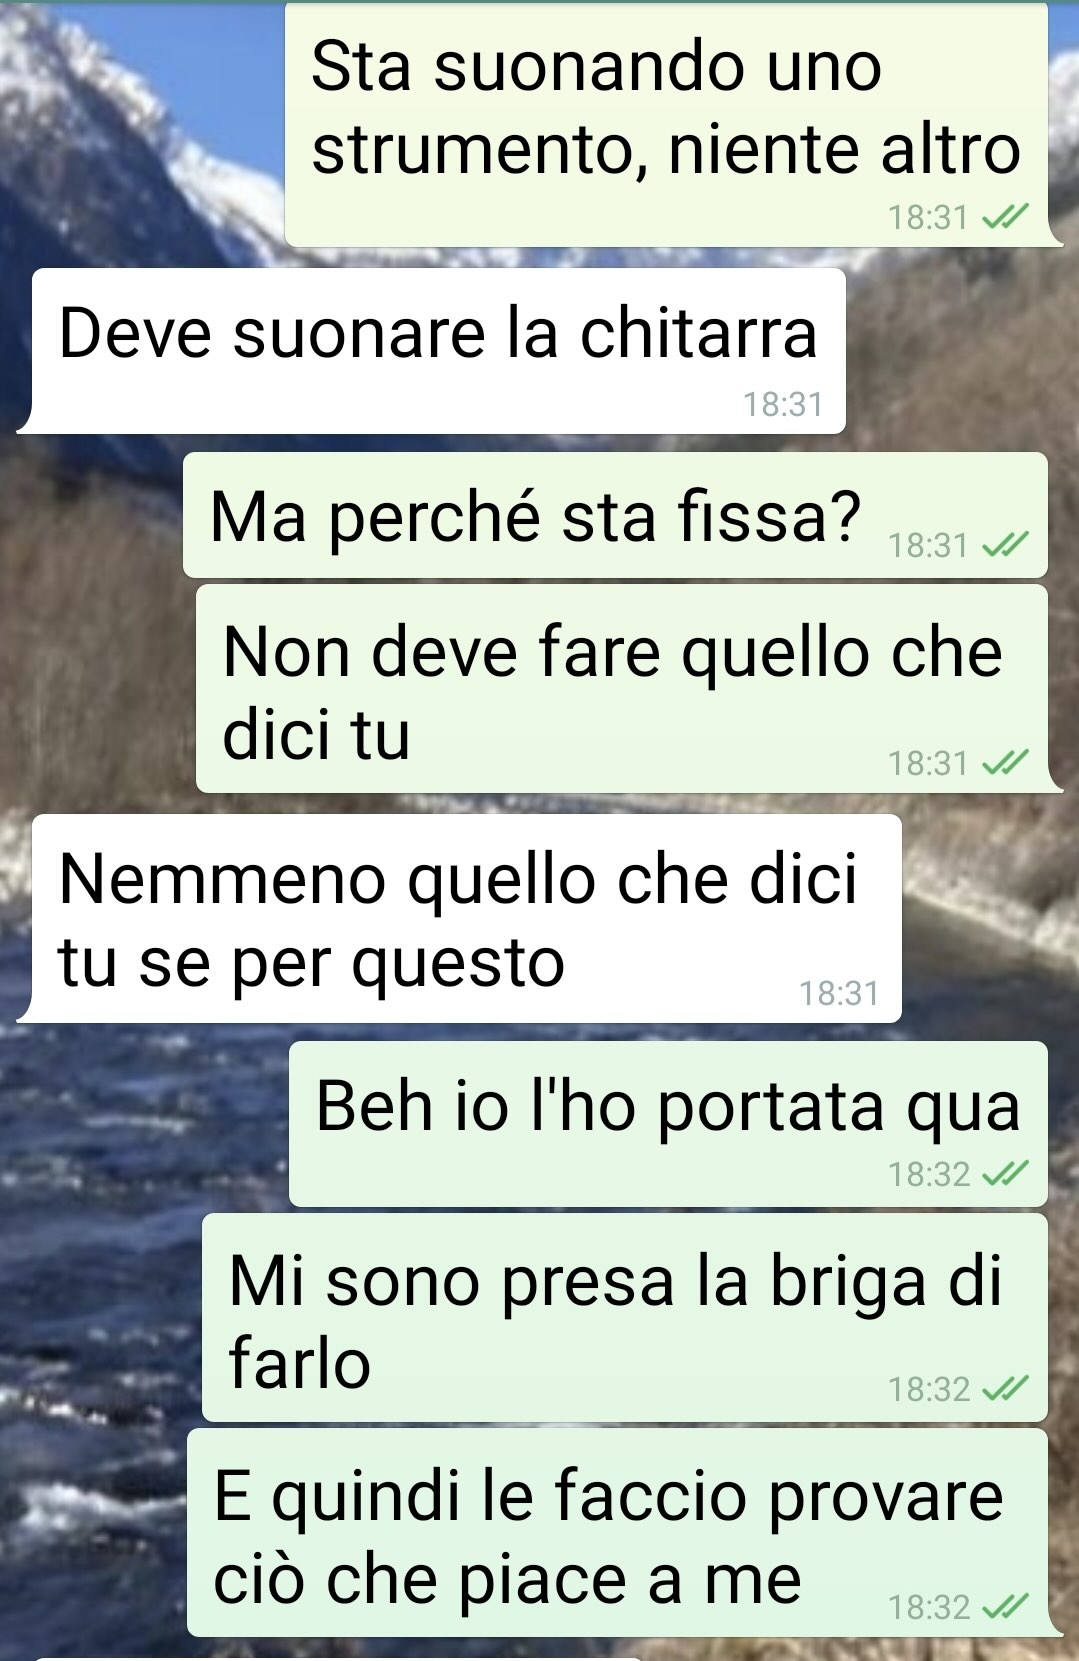This screenshot has width=1079, height=1661.
Task: Tap the double ticks on "Non deve fare quello"
Action: [1005, 763]
